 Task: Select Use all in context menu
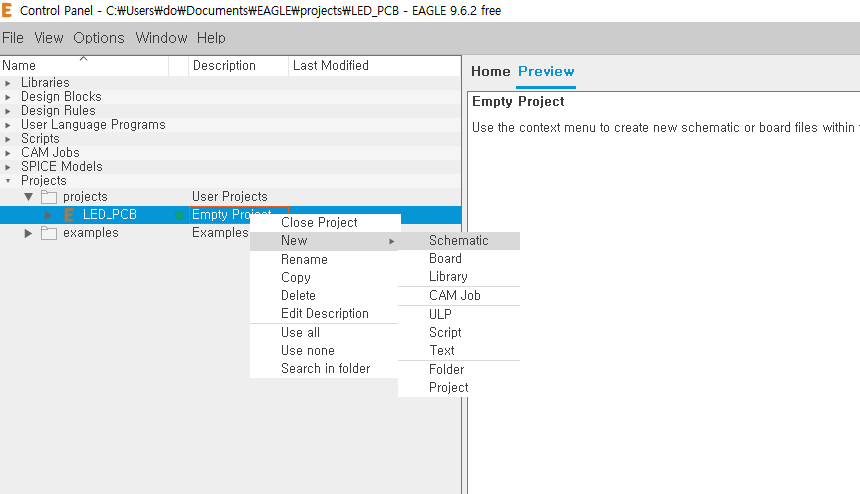325,333
